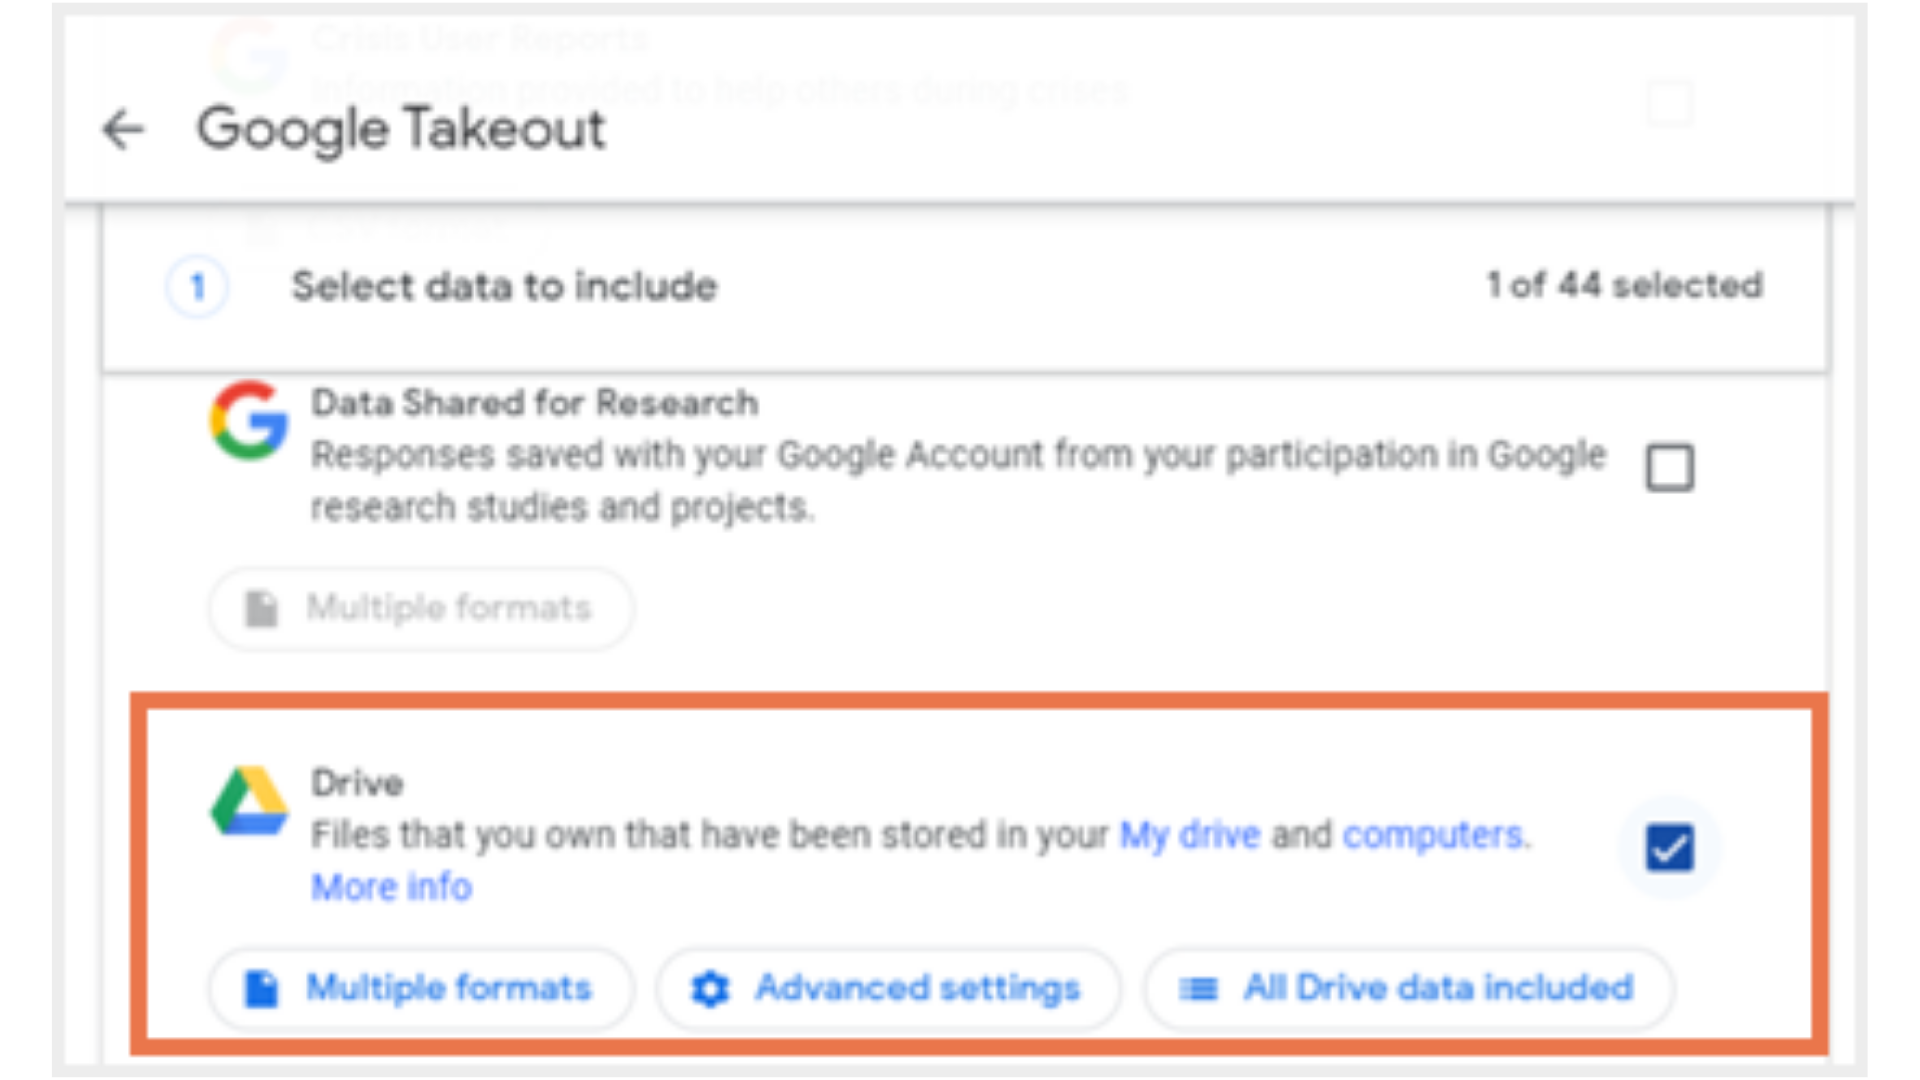Click the Google Drive triangle logo
The width and height of the screenshot is (1920, 1080).
pyautogui.click(x=249, y=801)
